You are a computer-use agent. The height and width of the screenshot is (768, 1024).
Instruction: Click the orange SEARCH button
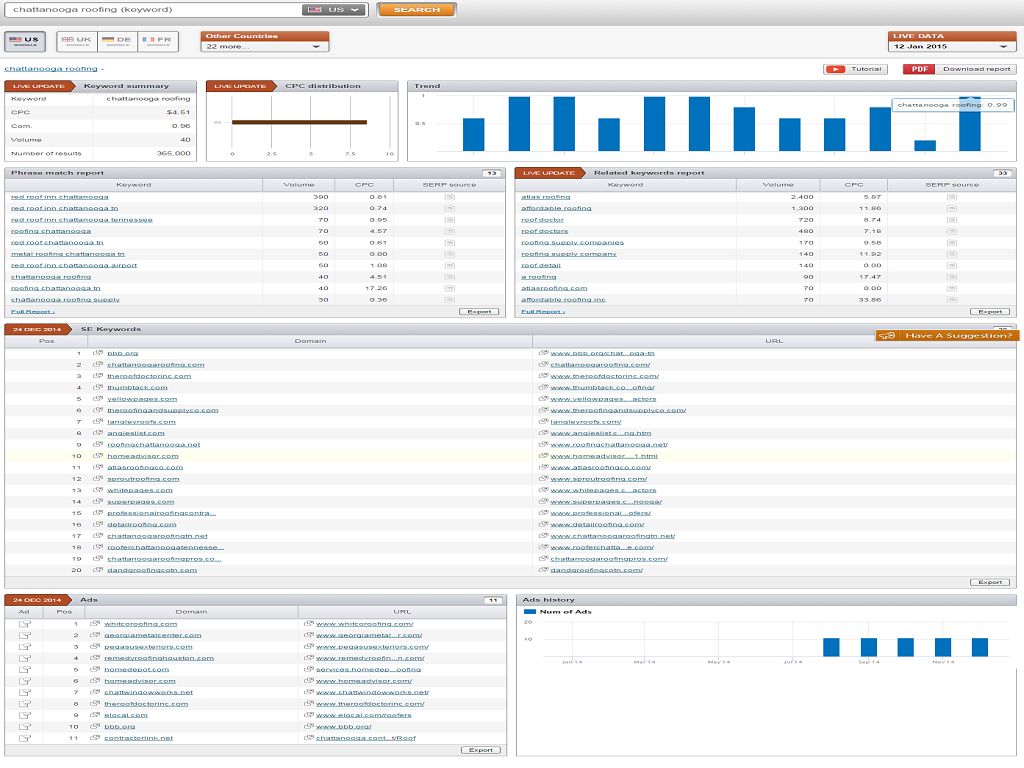click(x=417, y=10)
